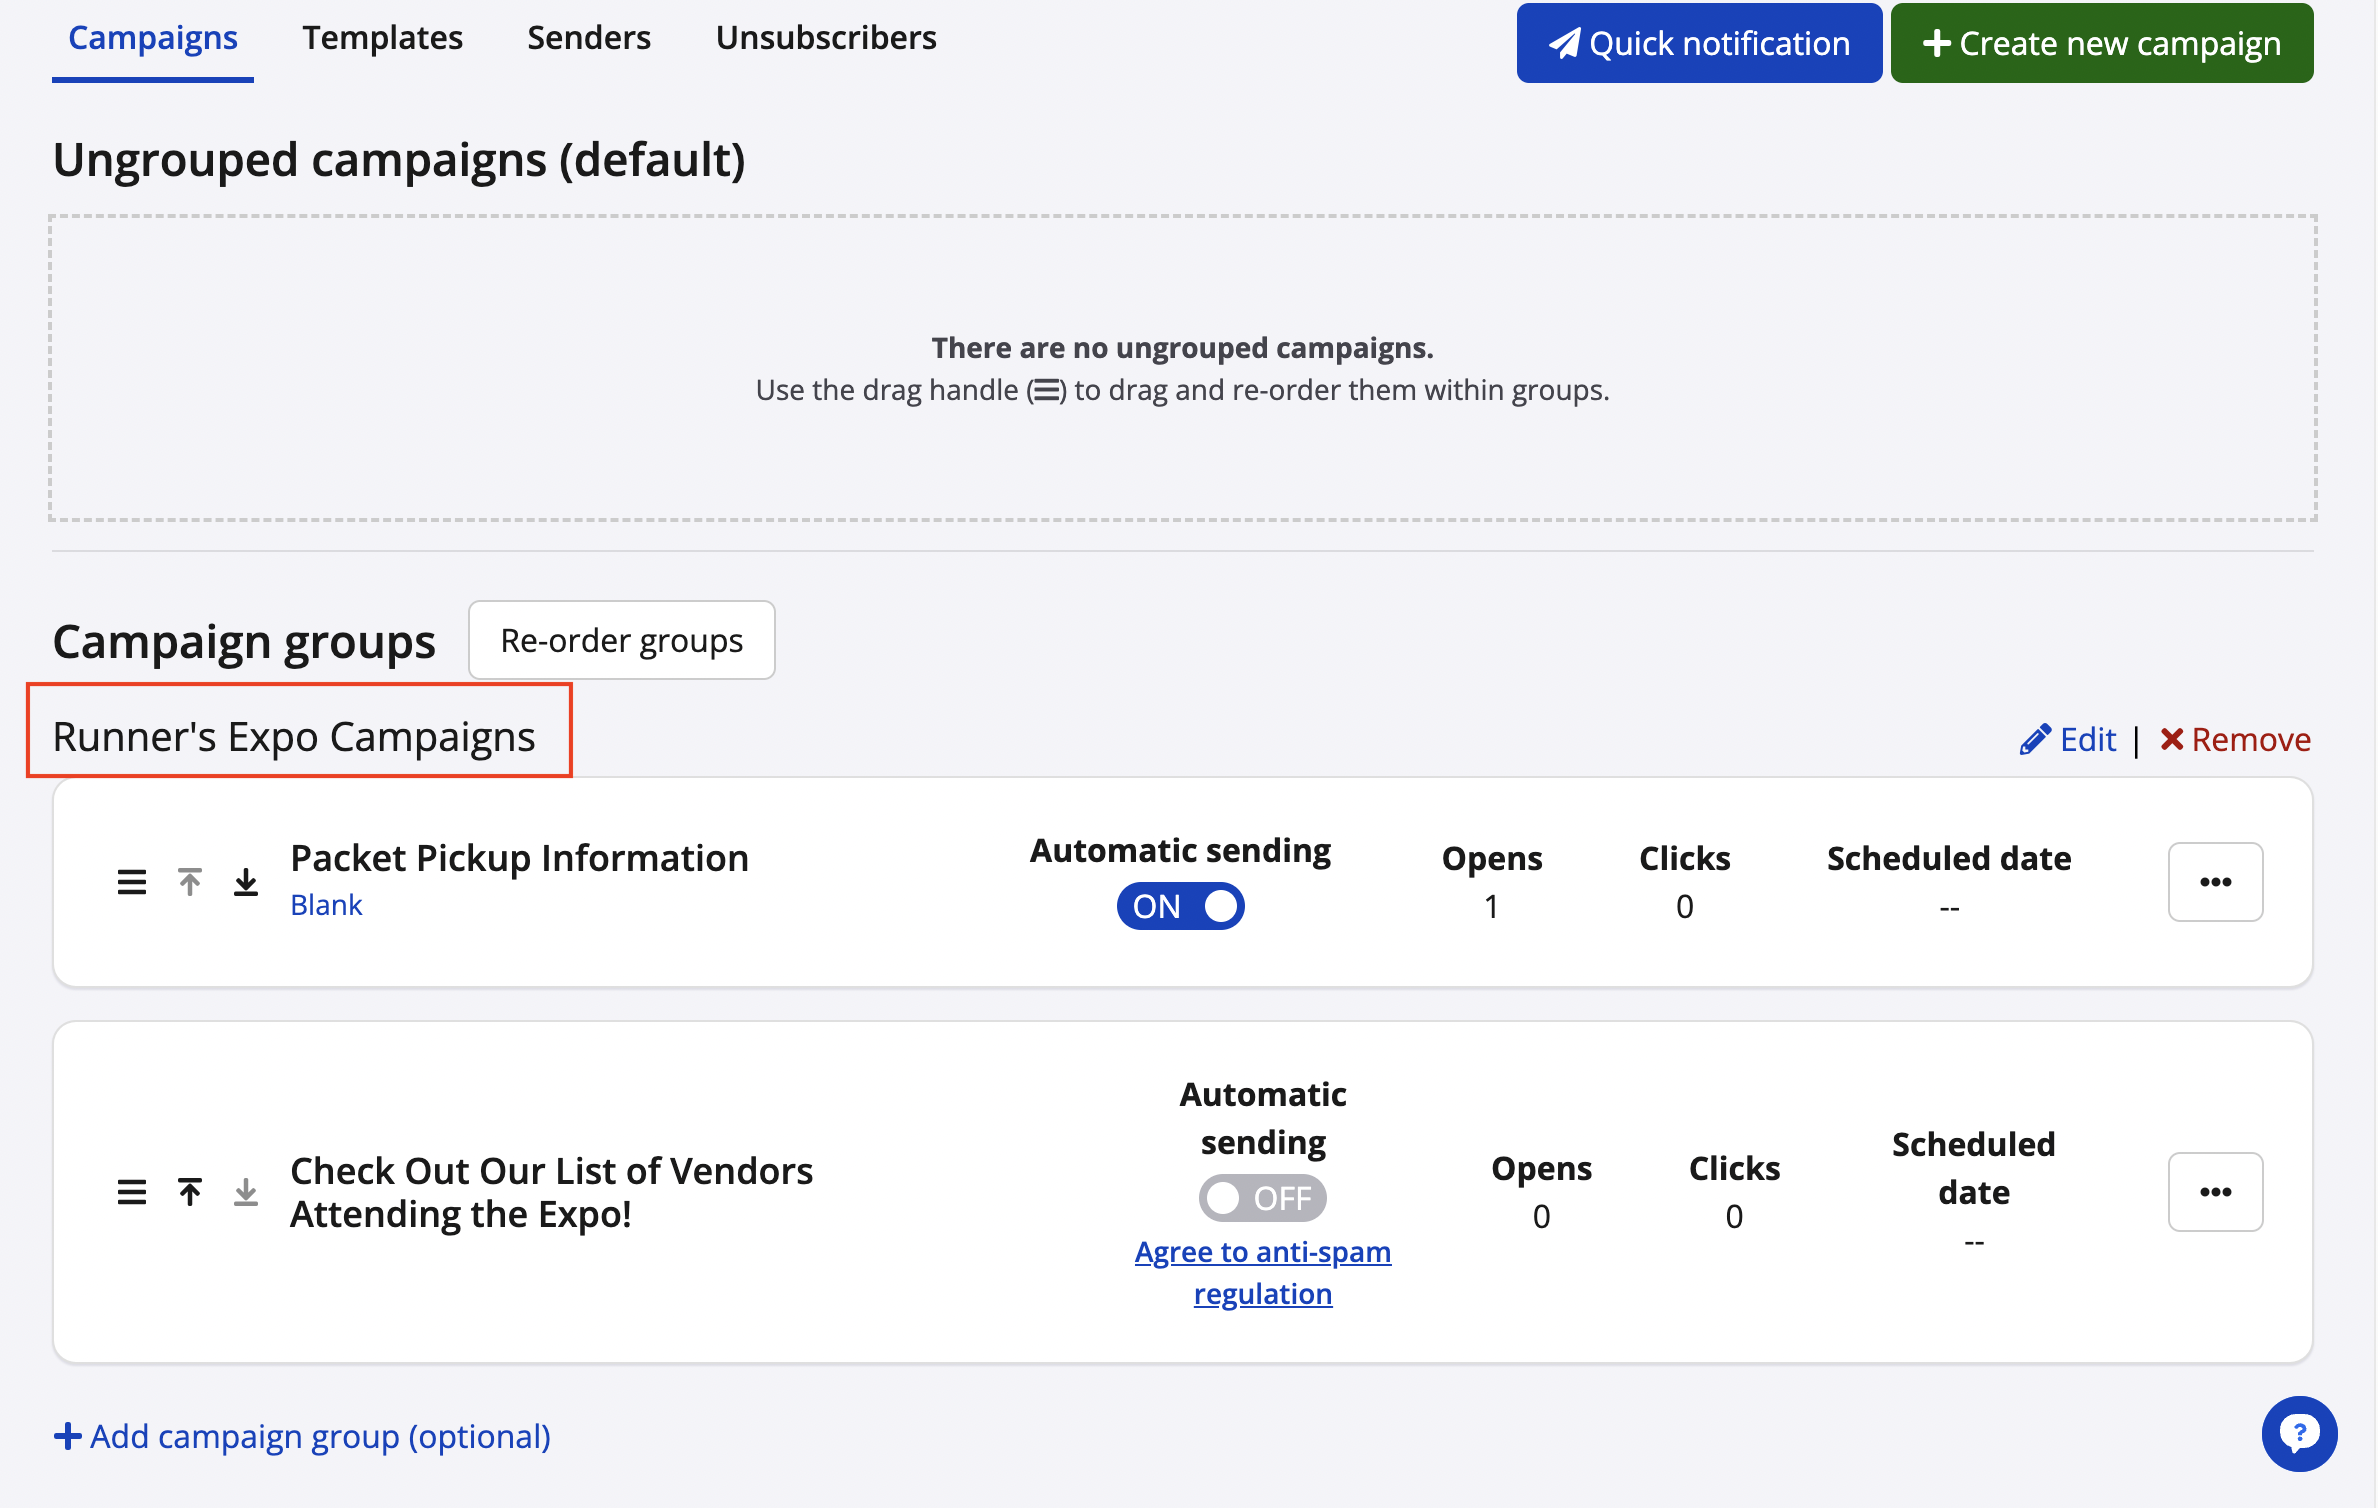Open more options for Packet Pickup Information
Image resolution: width=2378 pixels, height=1508 pixels.
click(2215, 882)
